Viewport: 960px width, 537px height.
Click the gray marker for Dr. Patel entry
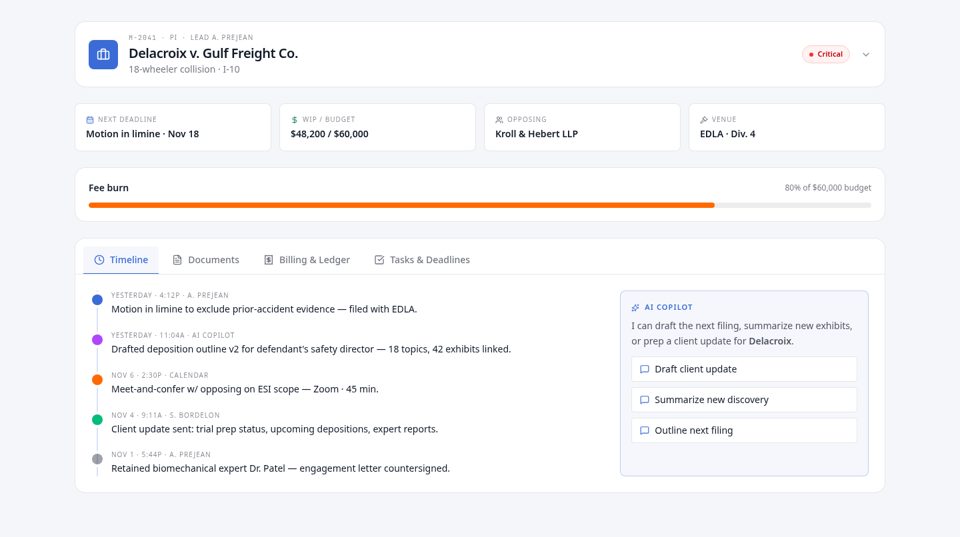(97, 459)
